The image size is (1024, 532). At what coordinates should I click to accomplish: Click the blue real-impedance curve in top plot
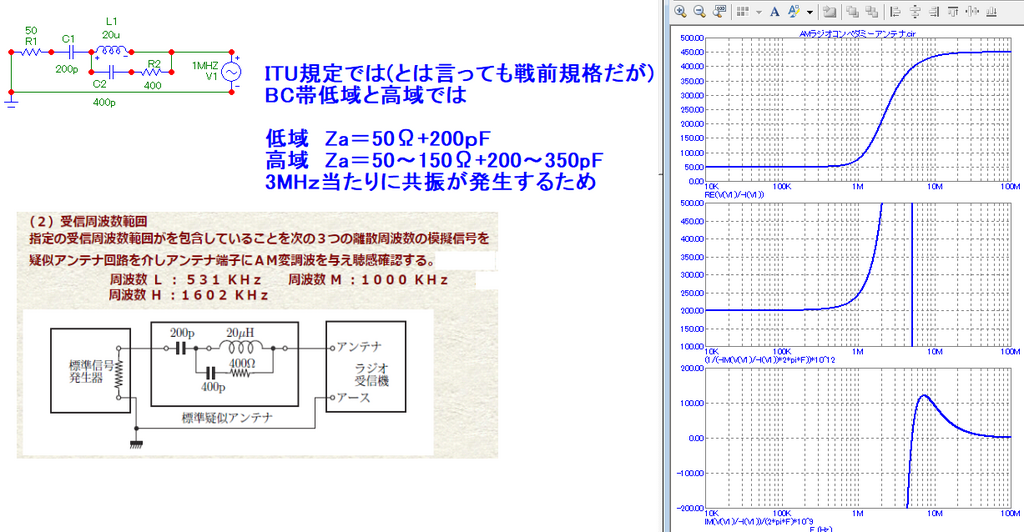[x=882, y=123]
